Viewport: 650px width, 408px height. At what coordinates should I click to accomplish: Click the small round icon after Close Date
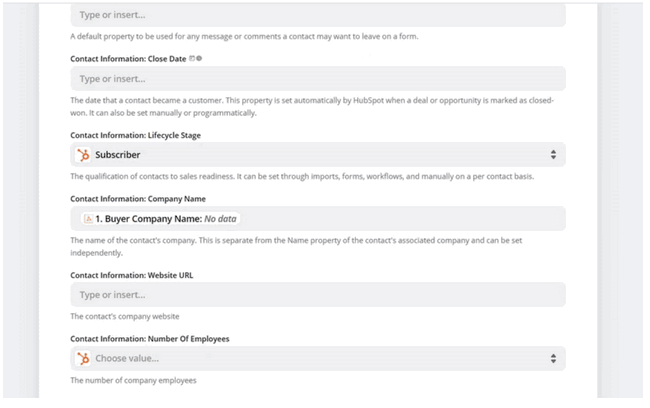click(199, 59)
